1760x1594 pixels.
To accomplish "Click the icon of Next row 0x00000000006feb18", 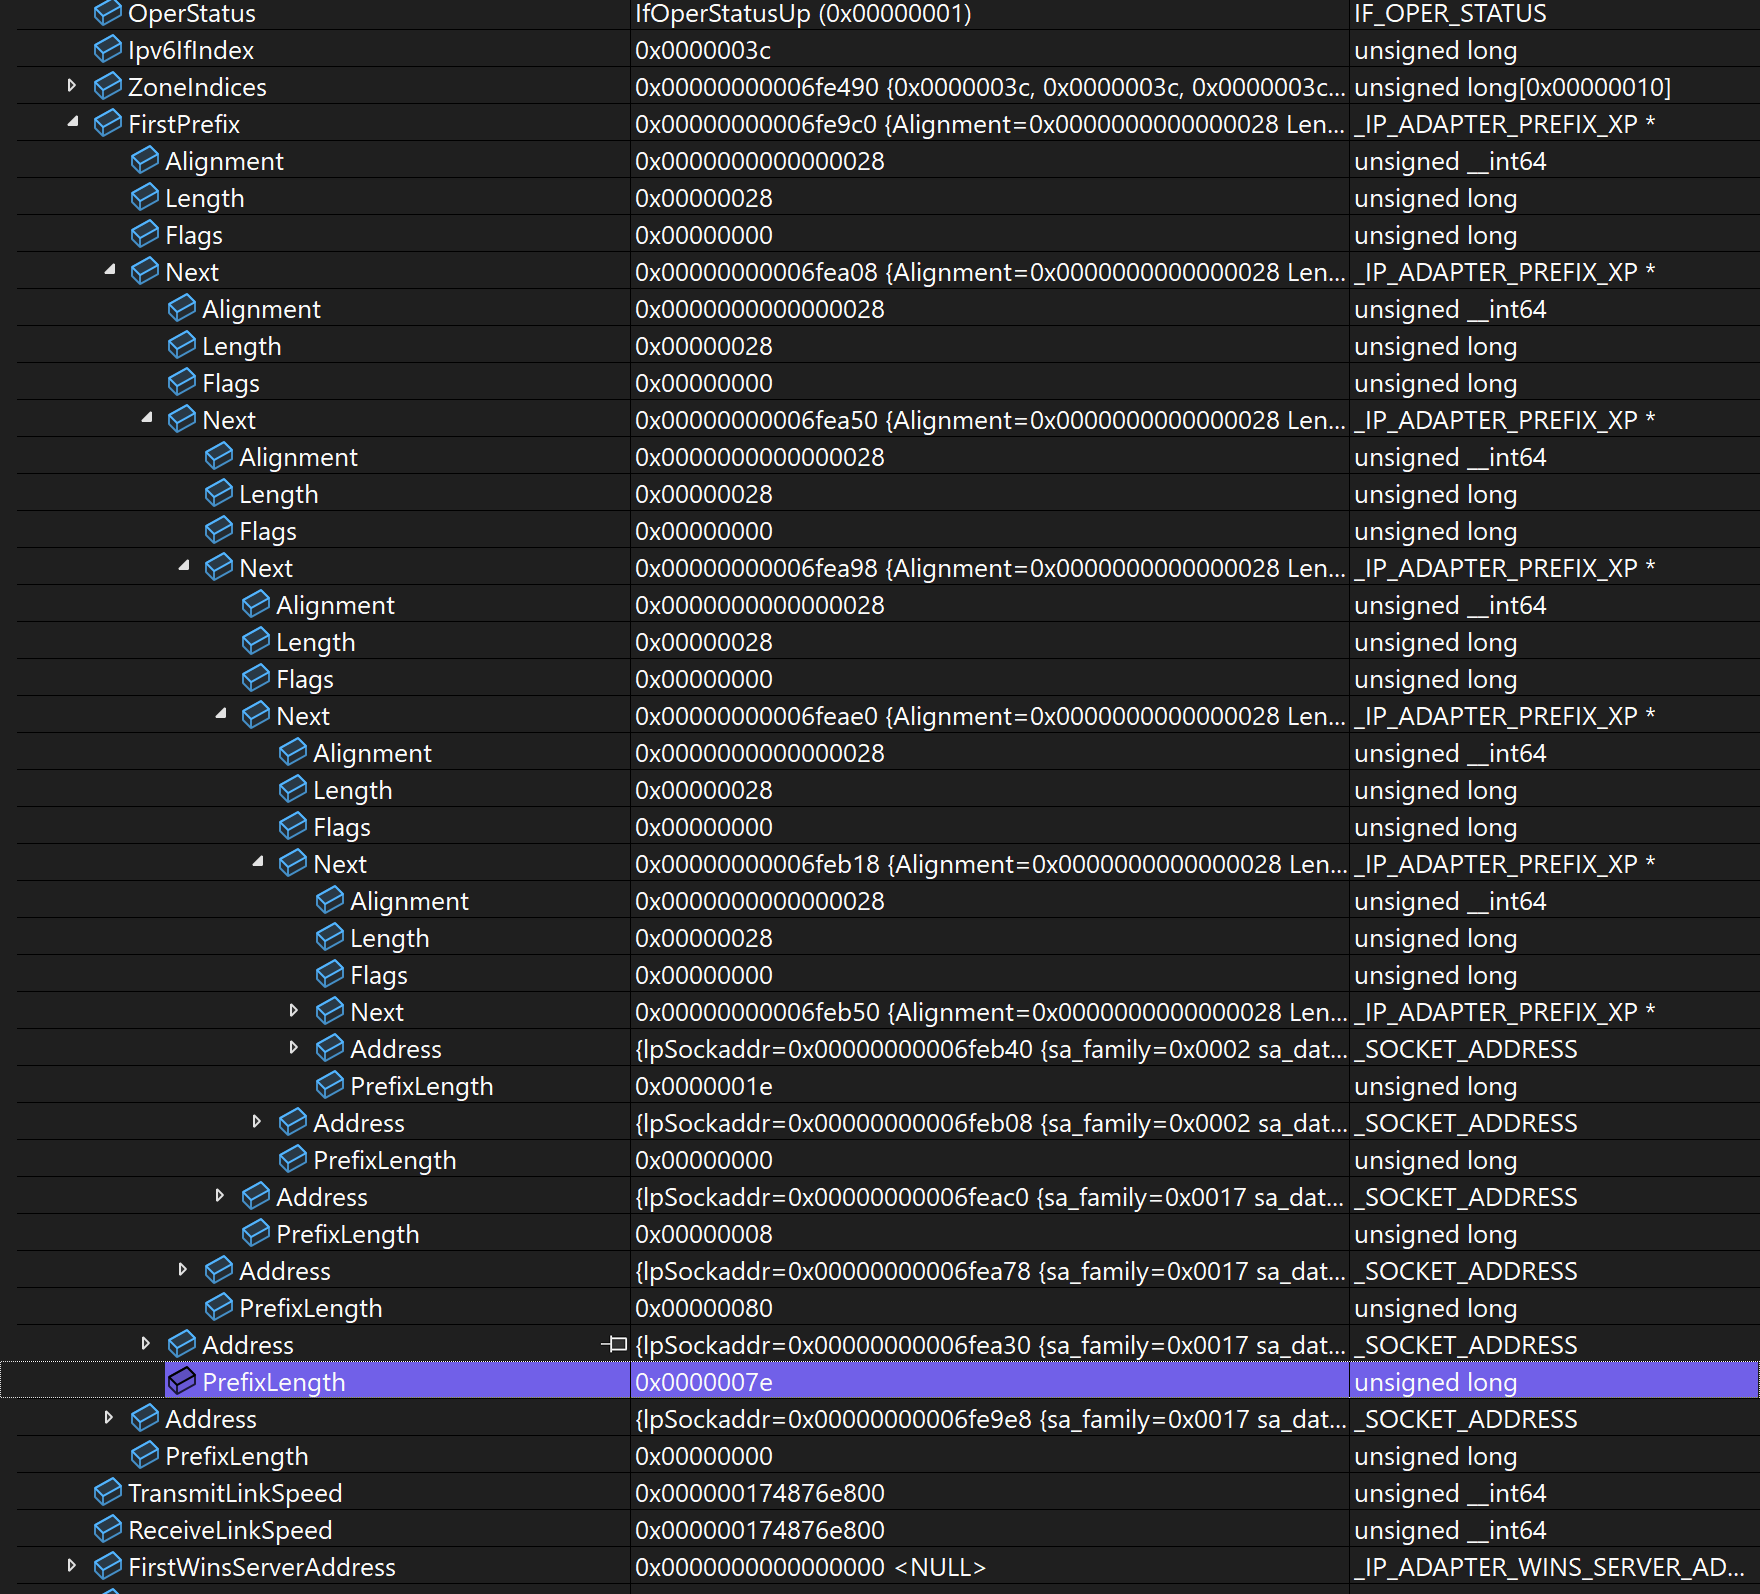I will [x=293, y=863].
